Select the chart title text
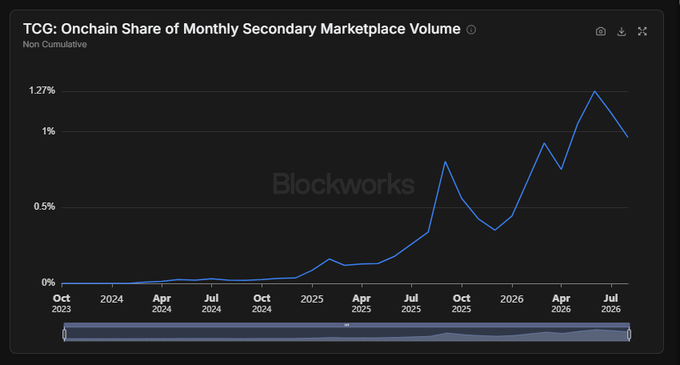This screenshot has width=680, height=365. click(242, 29)
